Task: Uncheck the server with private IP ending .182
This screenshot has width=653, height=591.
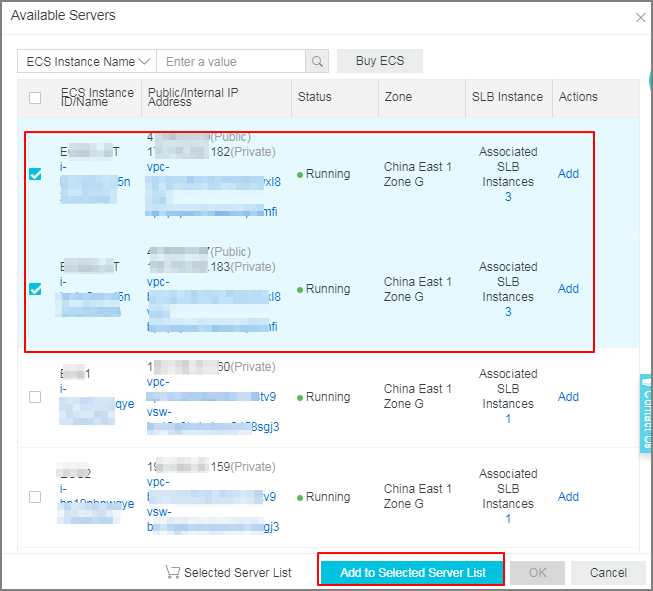Action: 35,174
